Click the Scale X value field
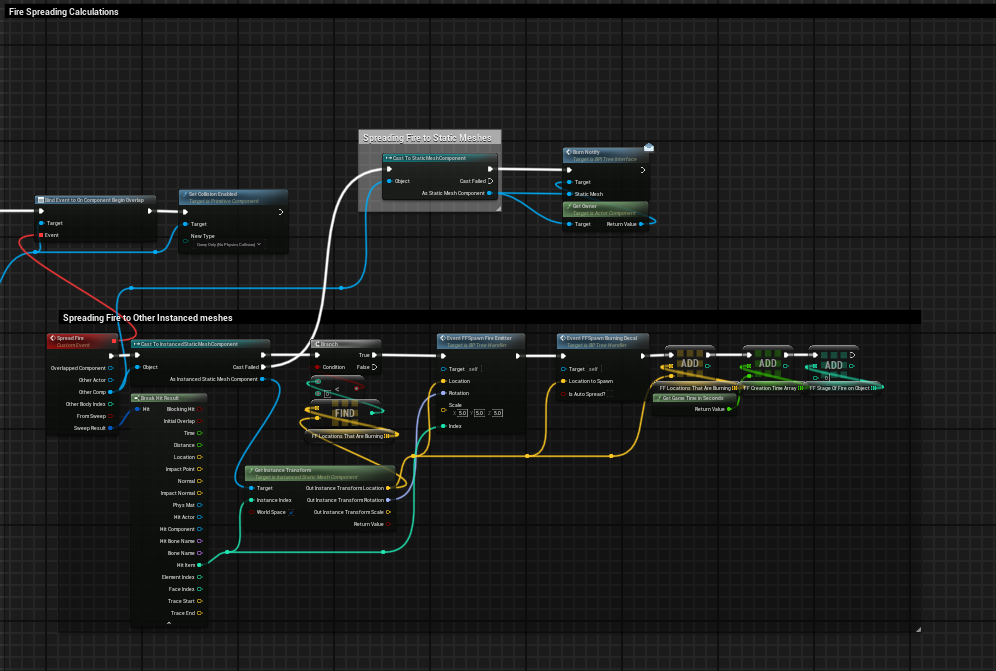 pos(464,413)
